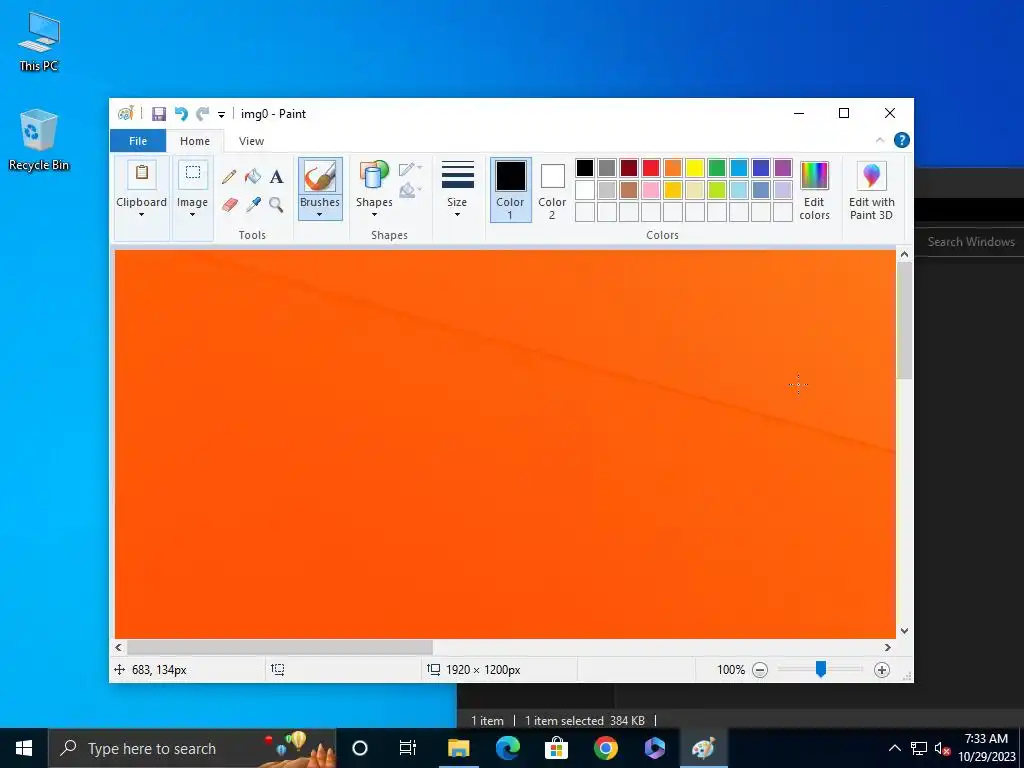Select Color 1 foreground swatch
1024x768 pixels.
coord(510,190)
